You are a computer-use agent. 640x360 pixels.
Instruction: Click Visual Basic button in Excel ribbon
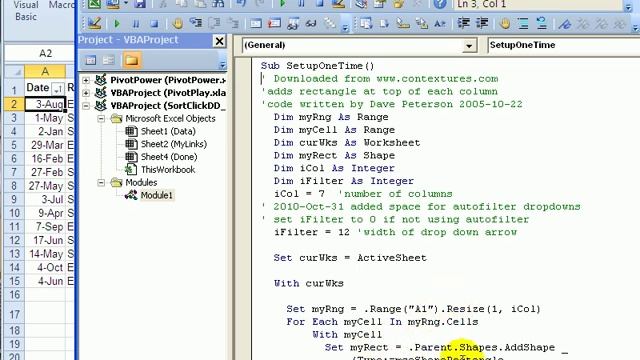(x=25, y=11)
